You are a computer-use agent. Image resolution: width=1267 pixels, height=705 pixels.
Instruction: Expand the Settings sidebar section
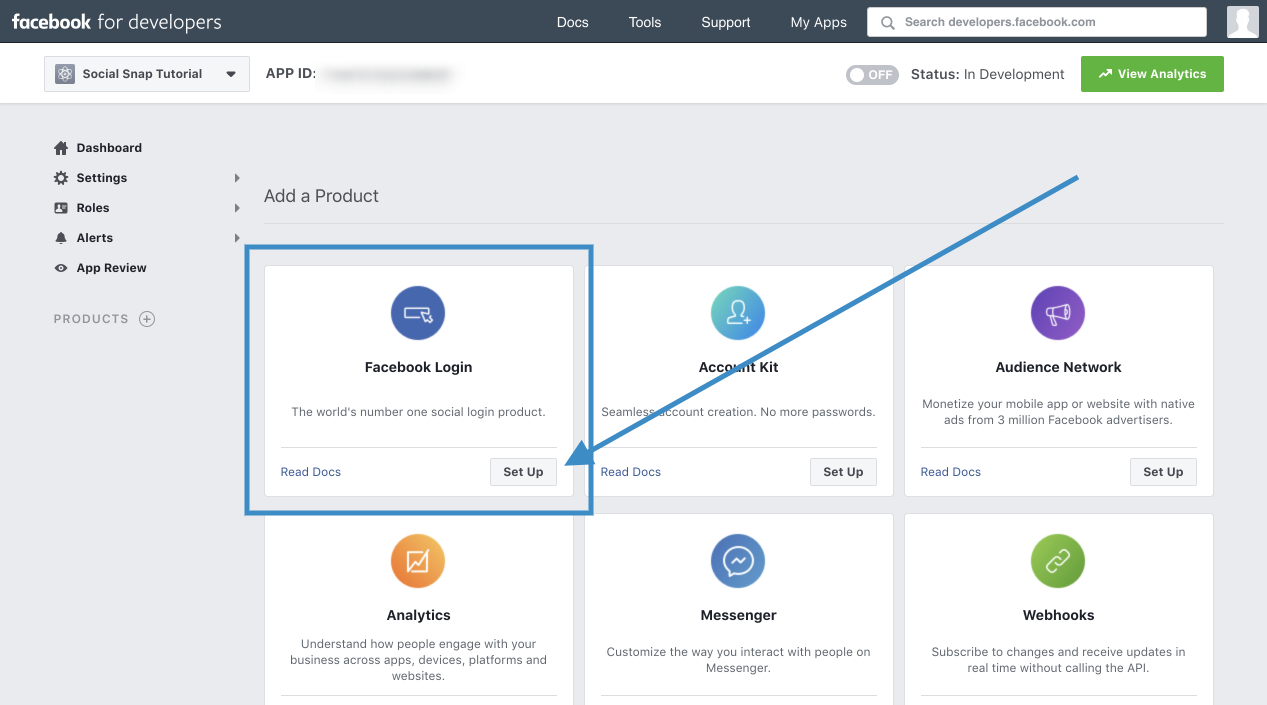[x=237, y=177]
